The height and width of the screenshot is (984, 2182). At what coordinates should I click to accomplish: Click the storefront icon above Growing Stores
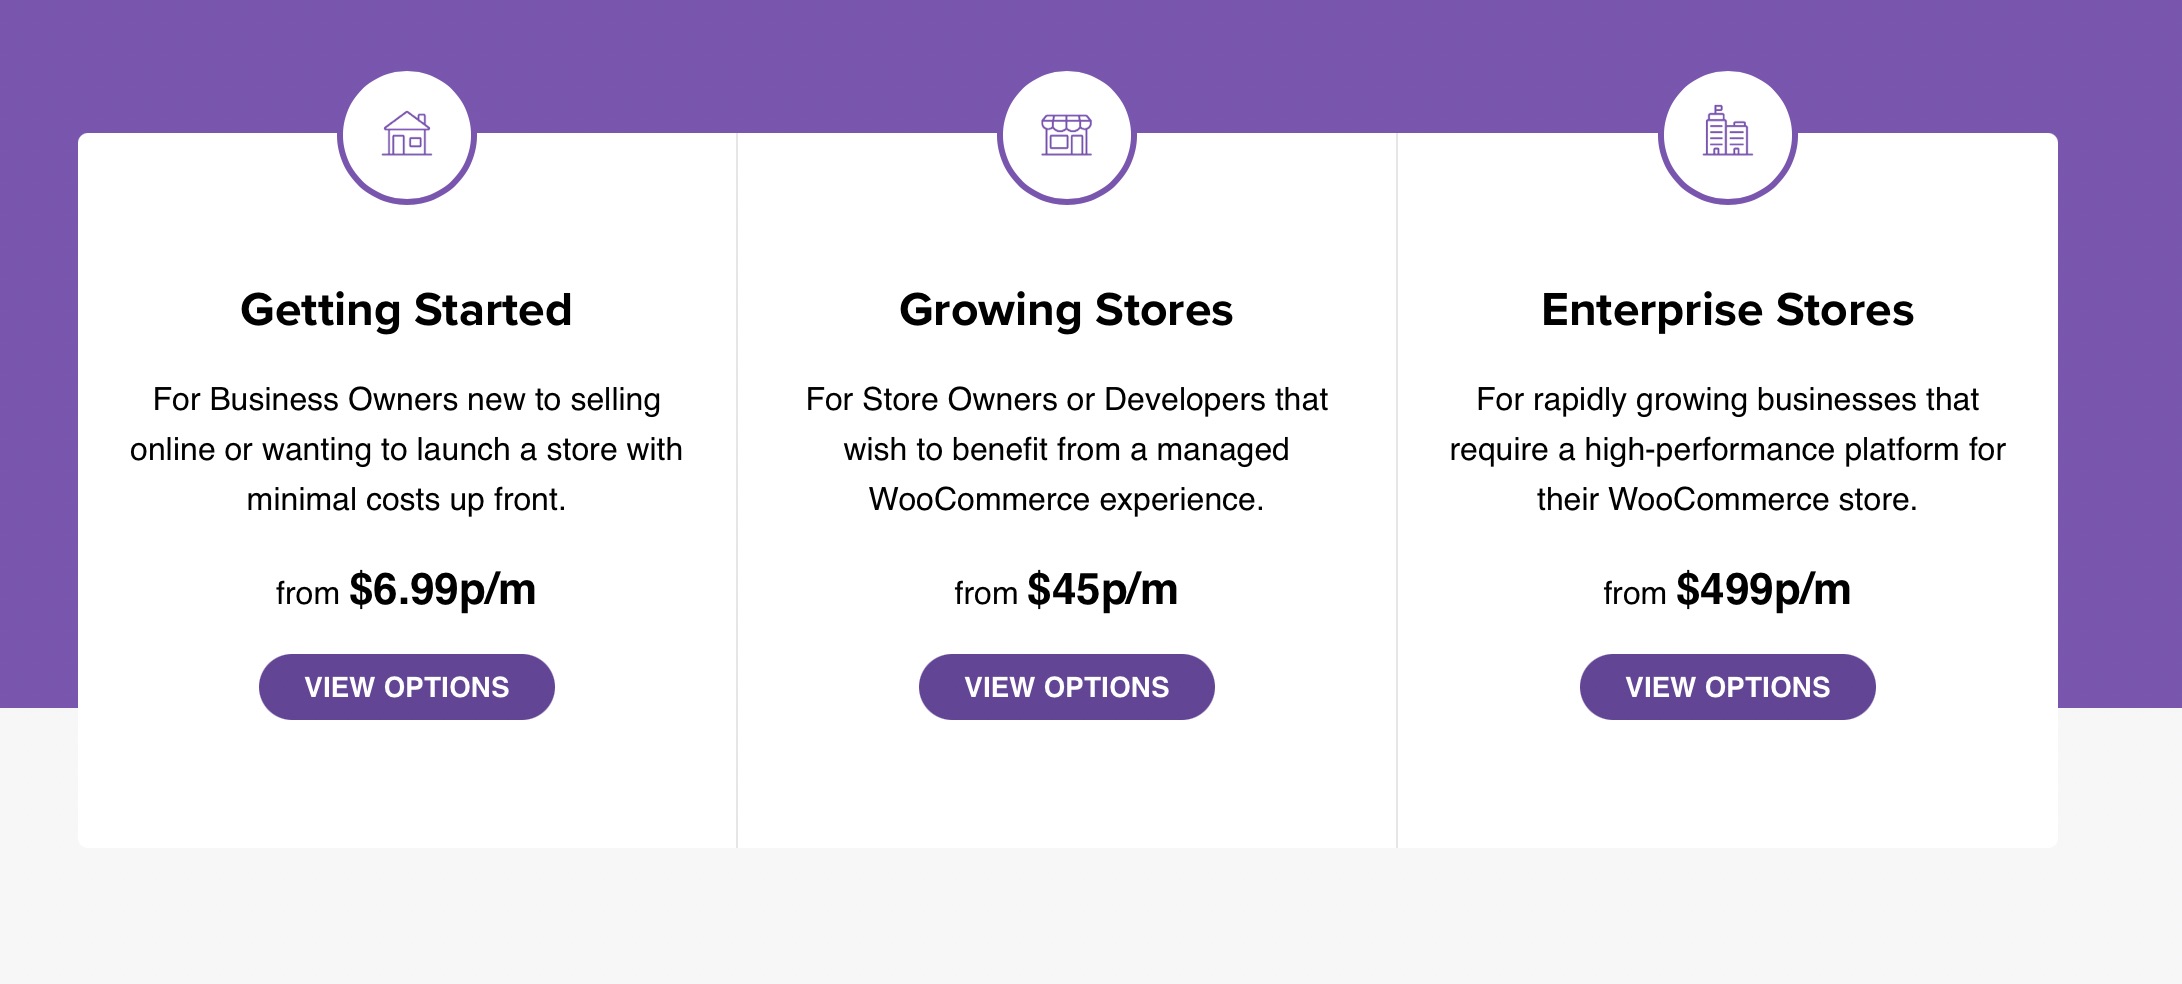coord(1066,135)
